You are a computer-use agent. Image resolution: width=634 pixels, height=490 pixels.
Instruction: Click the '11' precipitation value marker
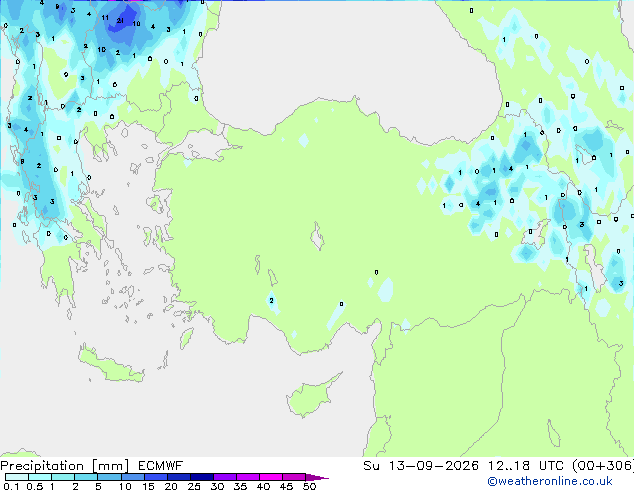coord(105,17)
